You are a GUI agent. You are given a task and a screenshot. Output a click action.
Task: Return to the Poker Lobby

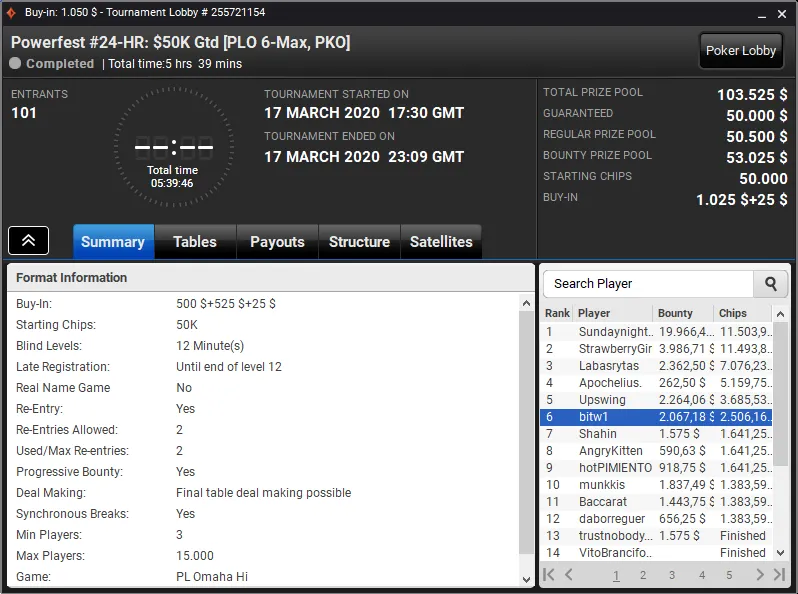pos(740,51)
